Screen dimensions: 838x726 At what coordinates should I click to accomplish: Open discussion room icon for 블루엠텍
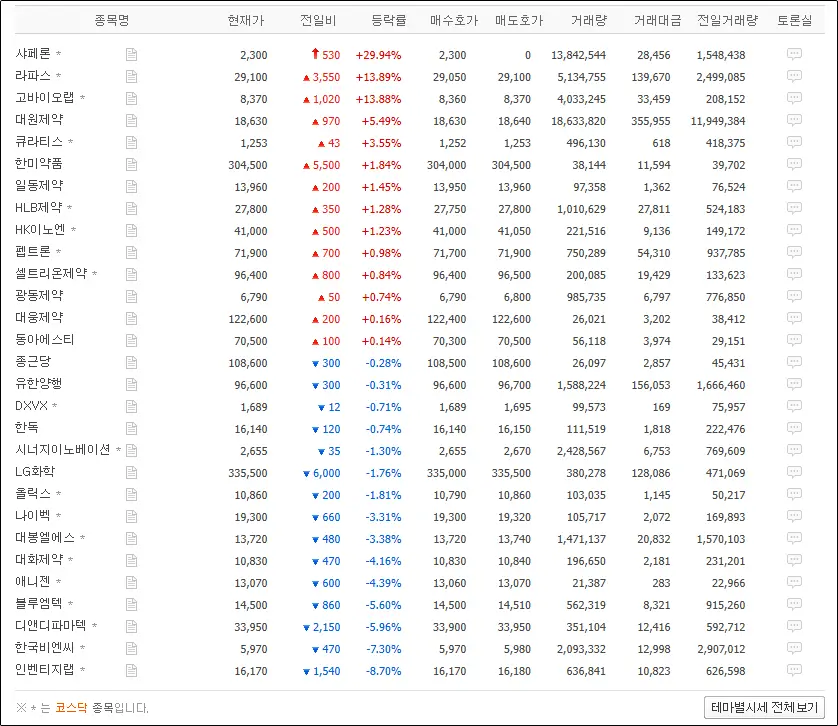tap(794, 604)
